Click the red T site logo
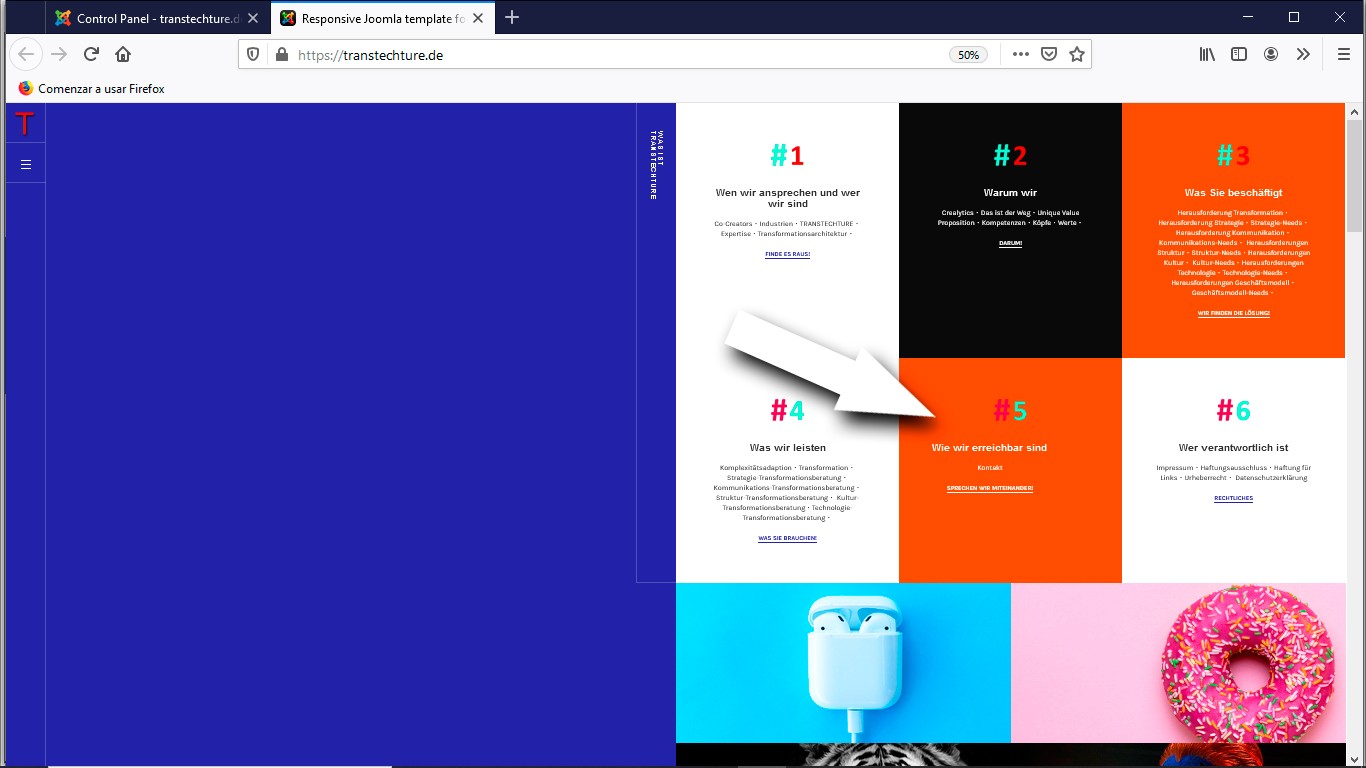The width and height of the screenshot is (1366, 768). 25,123
